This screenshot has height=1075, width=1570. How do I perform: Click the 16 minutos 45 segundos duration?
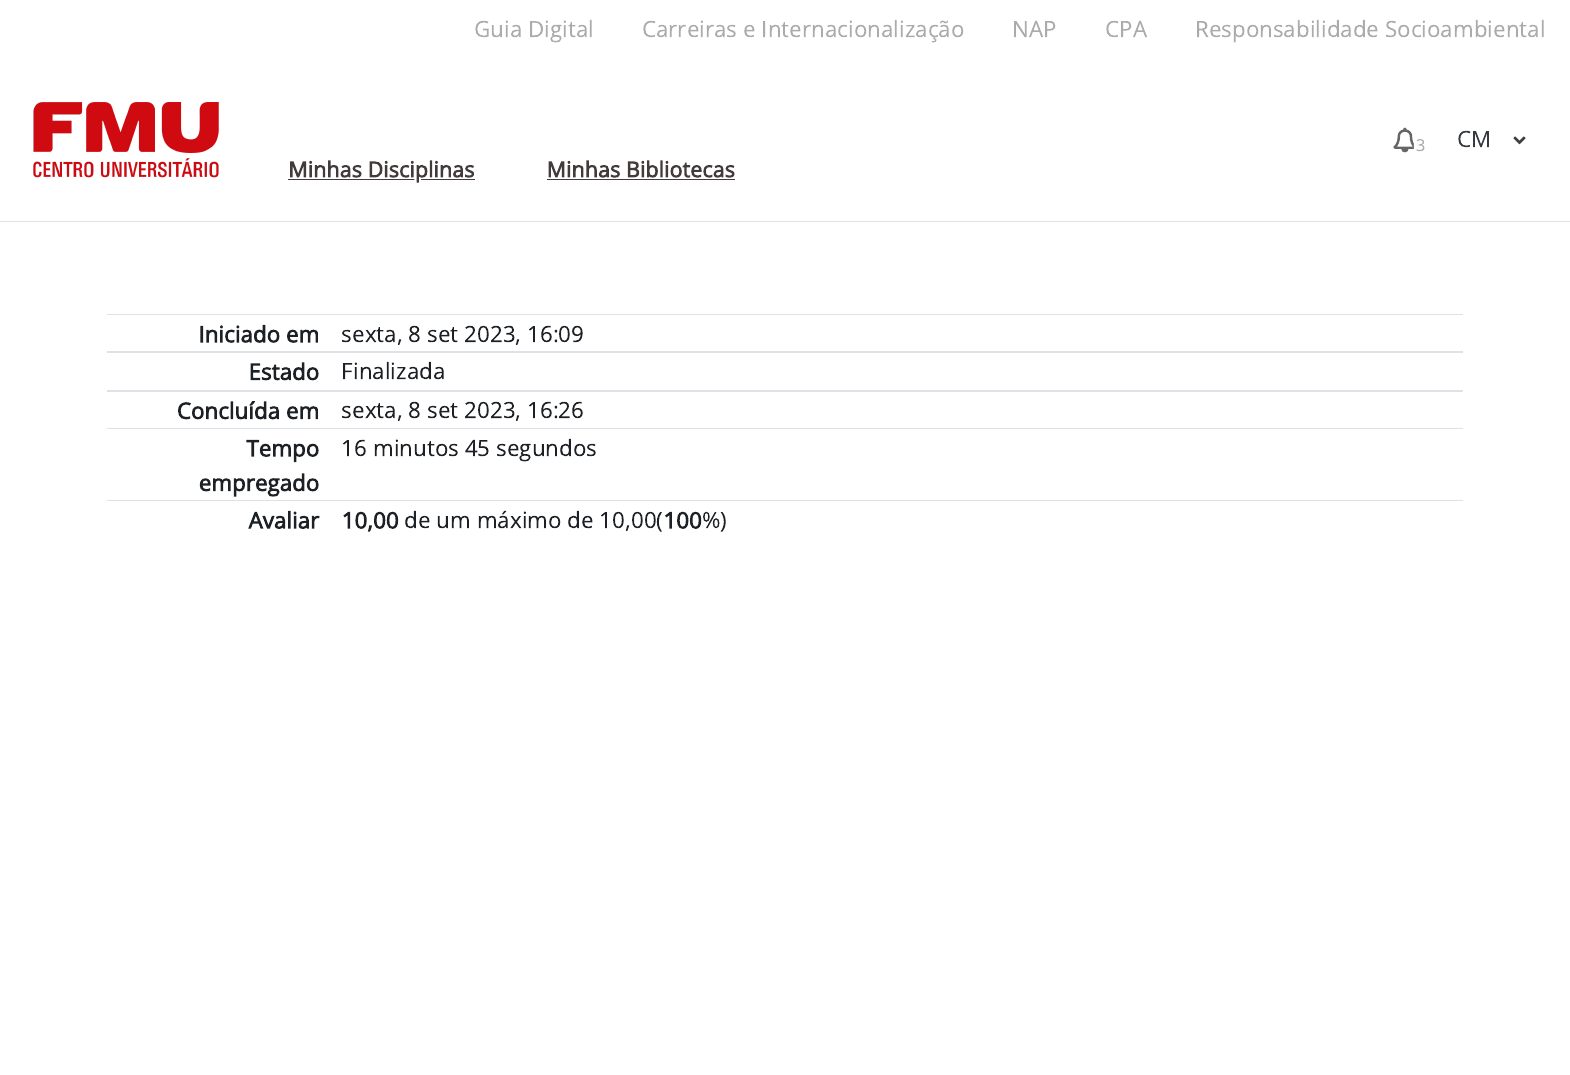tap(468, 448)
